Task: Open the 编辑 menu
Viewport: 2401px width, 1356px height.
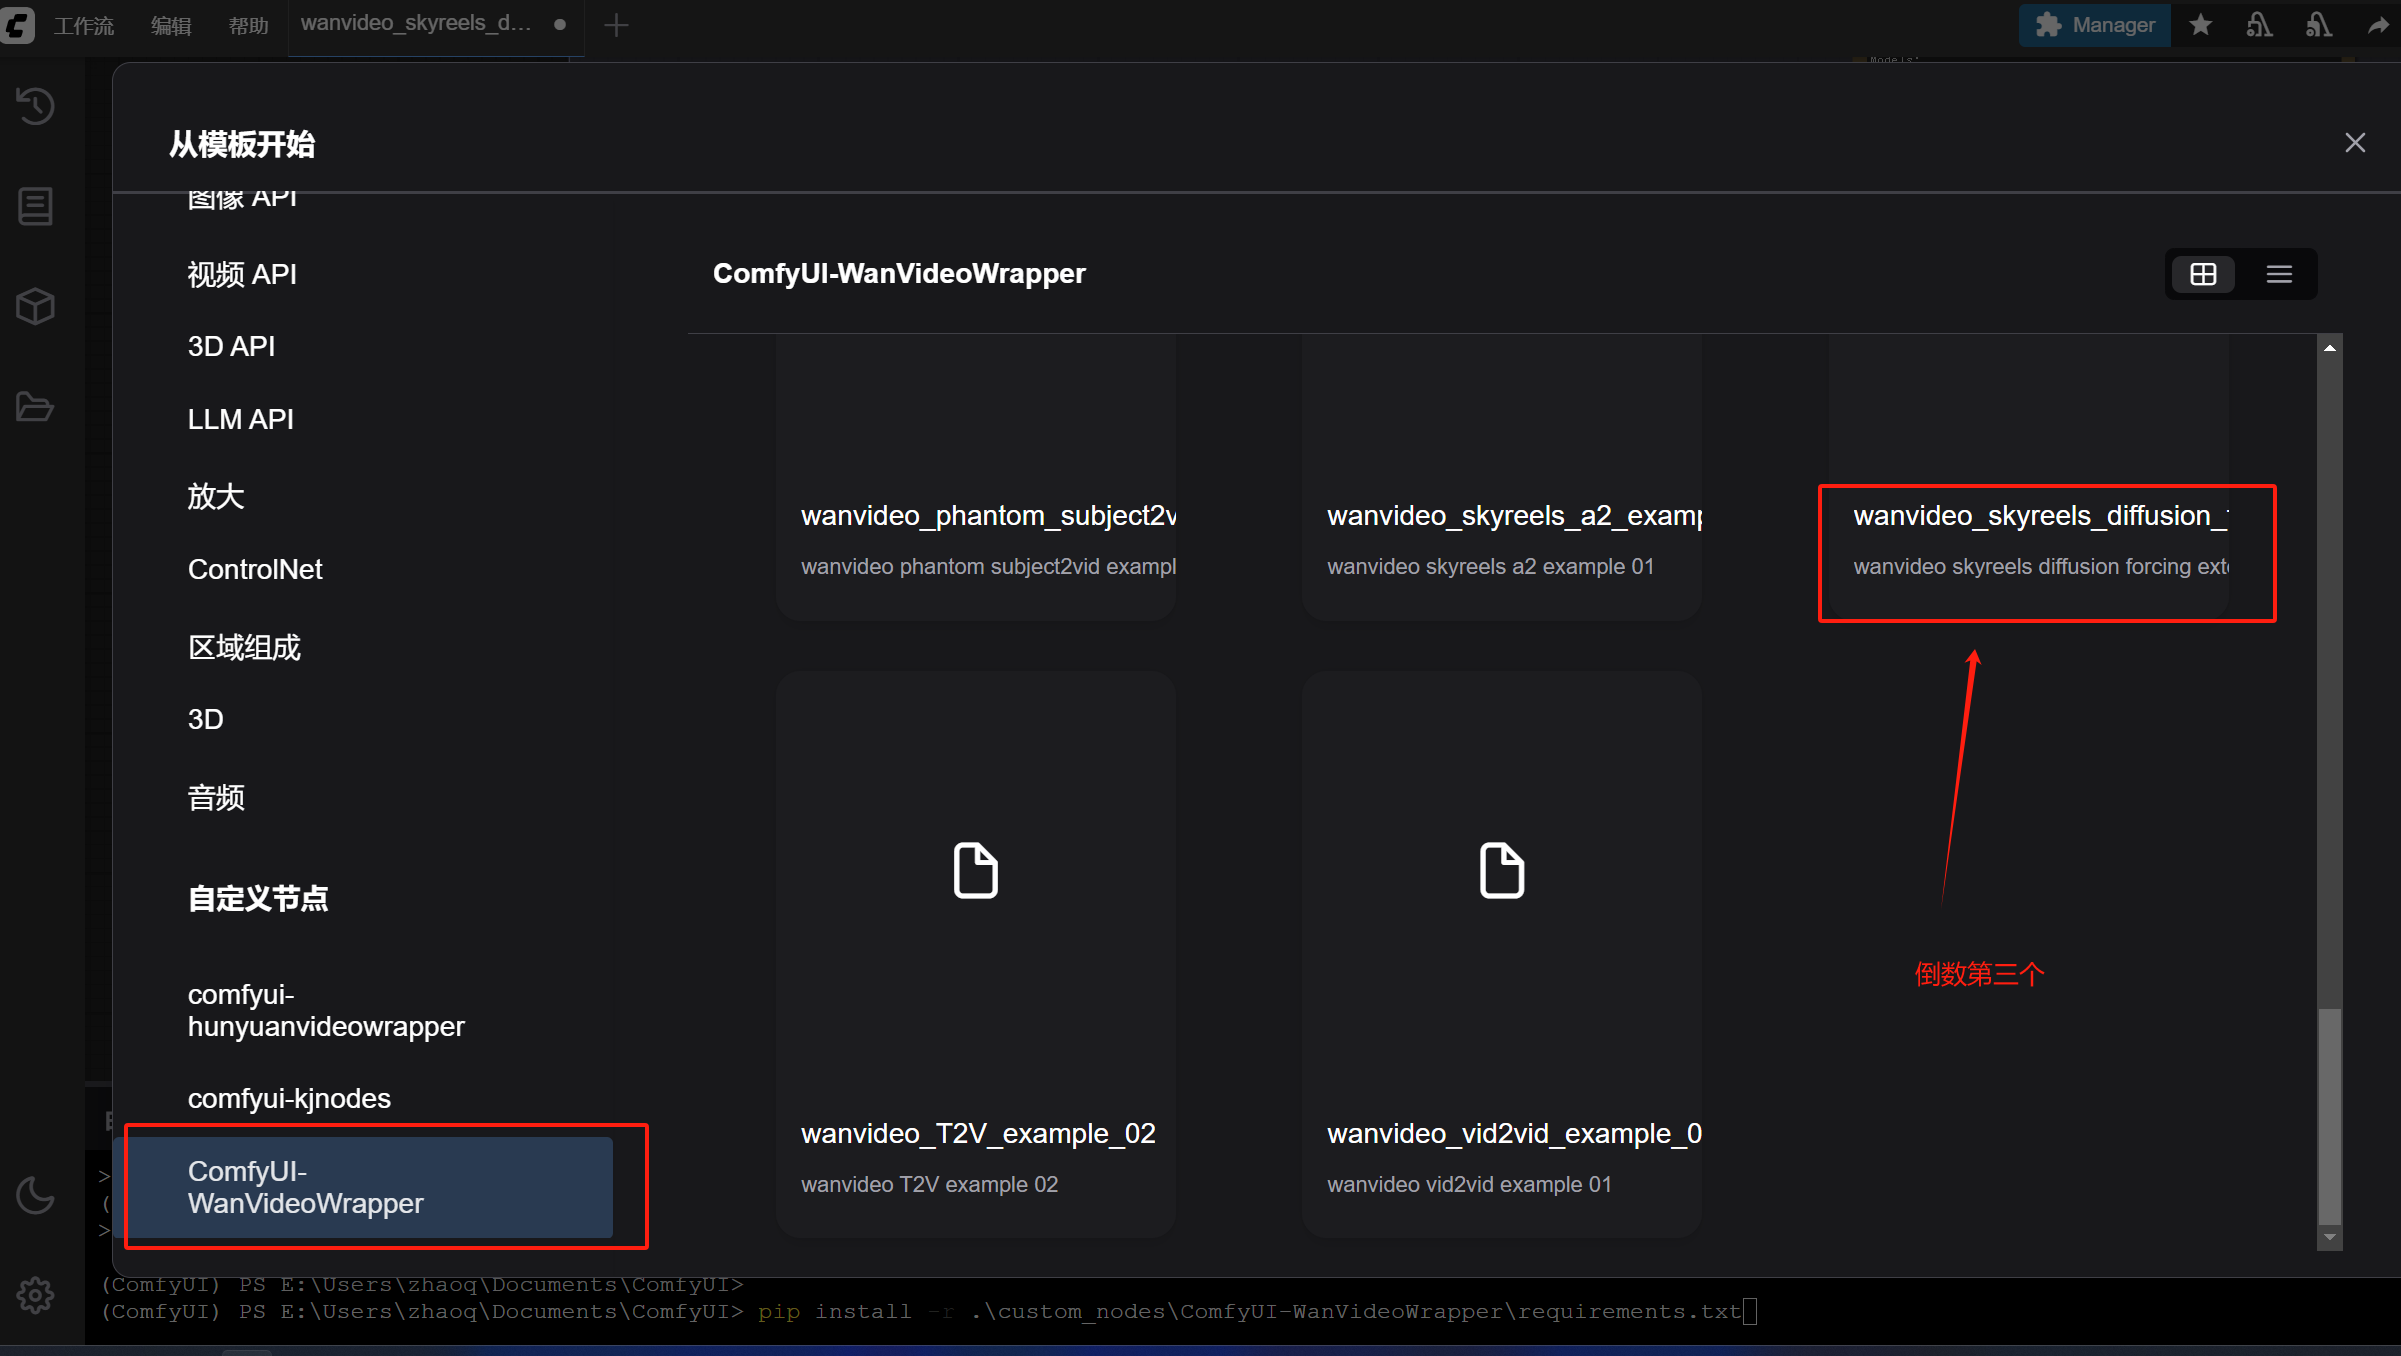Action: click(x=171, y=25)
